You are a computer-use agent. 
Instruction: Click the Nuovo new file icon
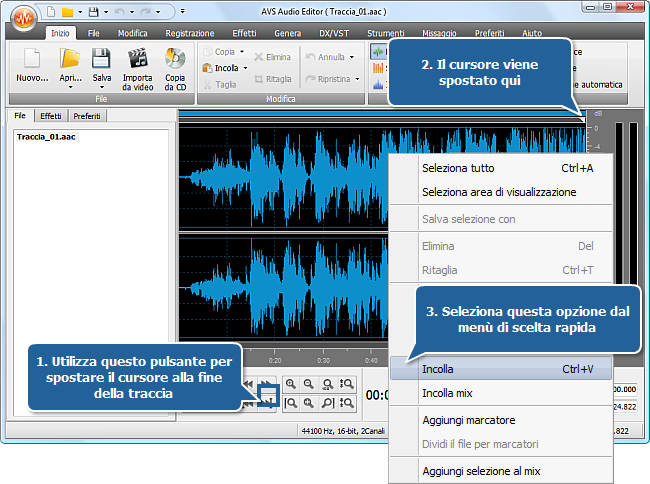[x=32, y=59]
